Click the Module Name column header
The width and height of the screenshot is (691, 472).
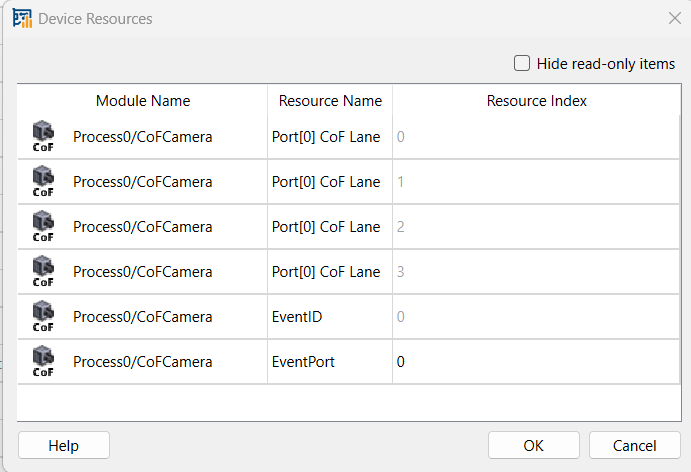pos(143,100)
